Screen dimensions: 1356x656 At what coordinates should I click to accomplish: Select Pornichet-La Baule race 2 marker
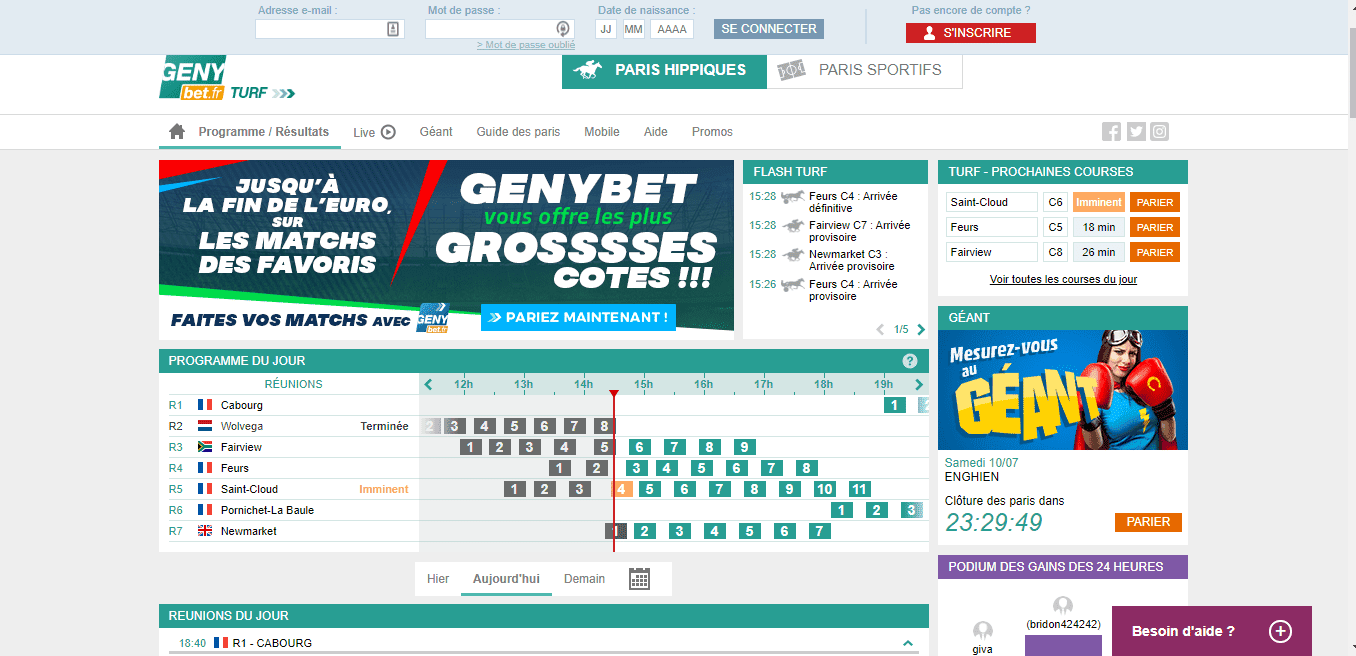(877, 510)
